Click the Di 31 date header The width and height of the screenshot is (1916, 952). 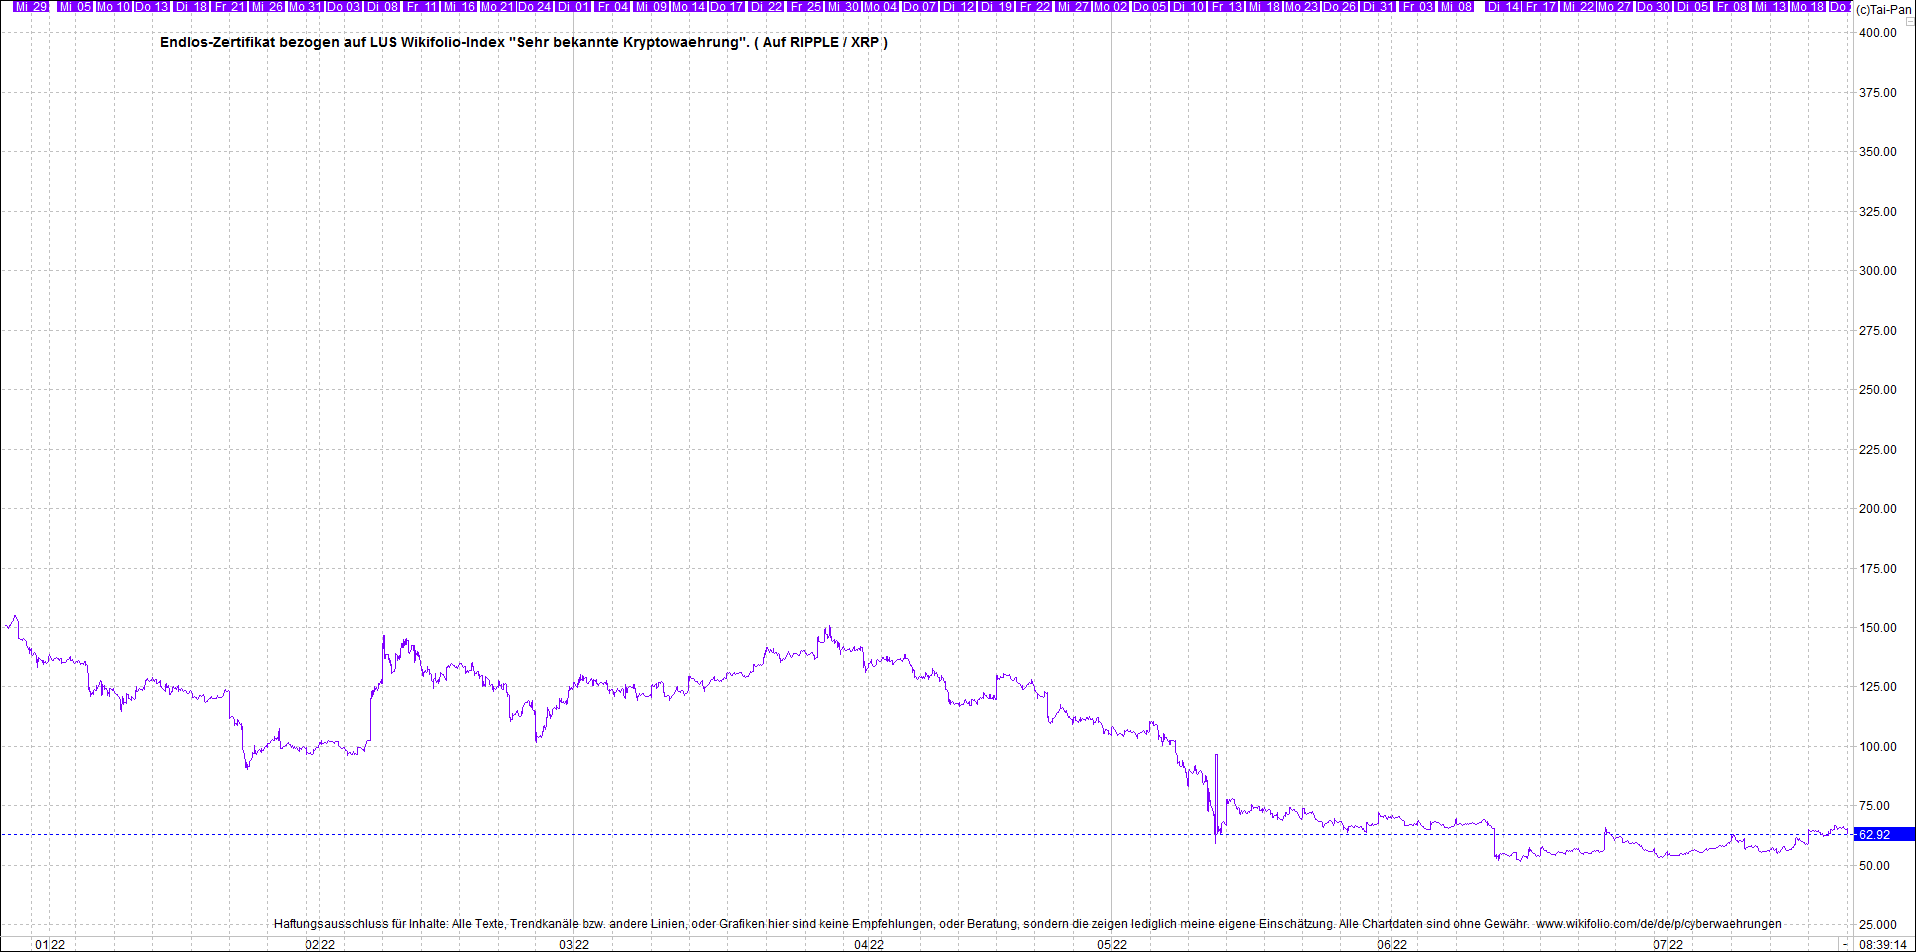click(1379, 7)
